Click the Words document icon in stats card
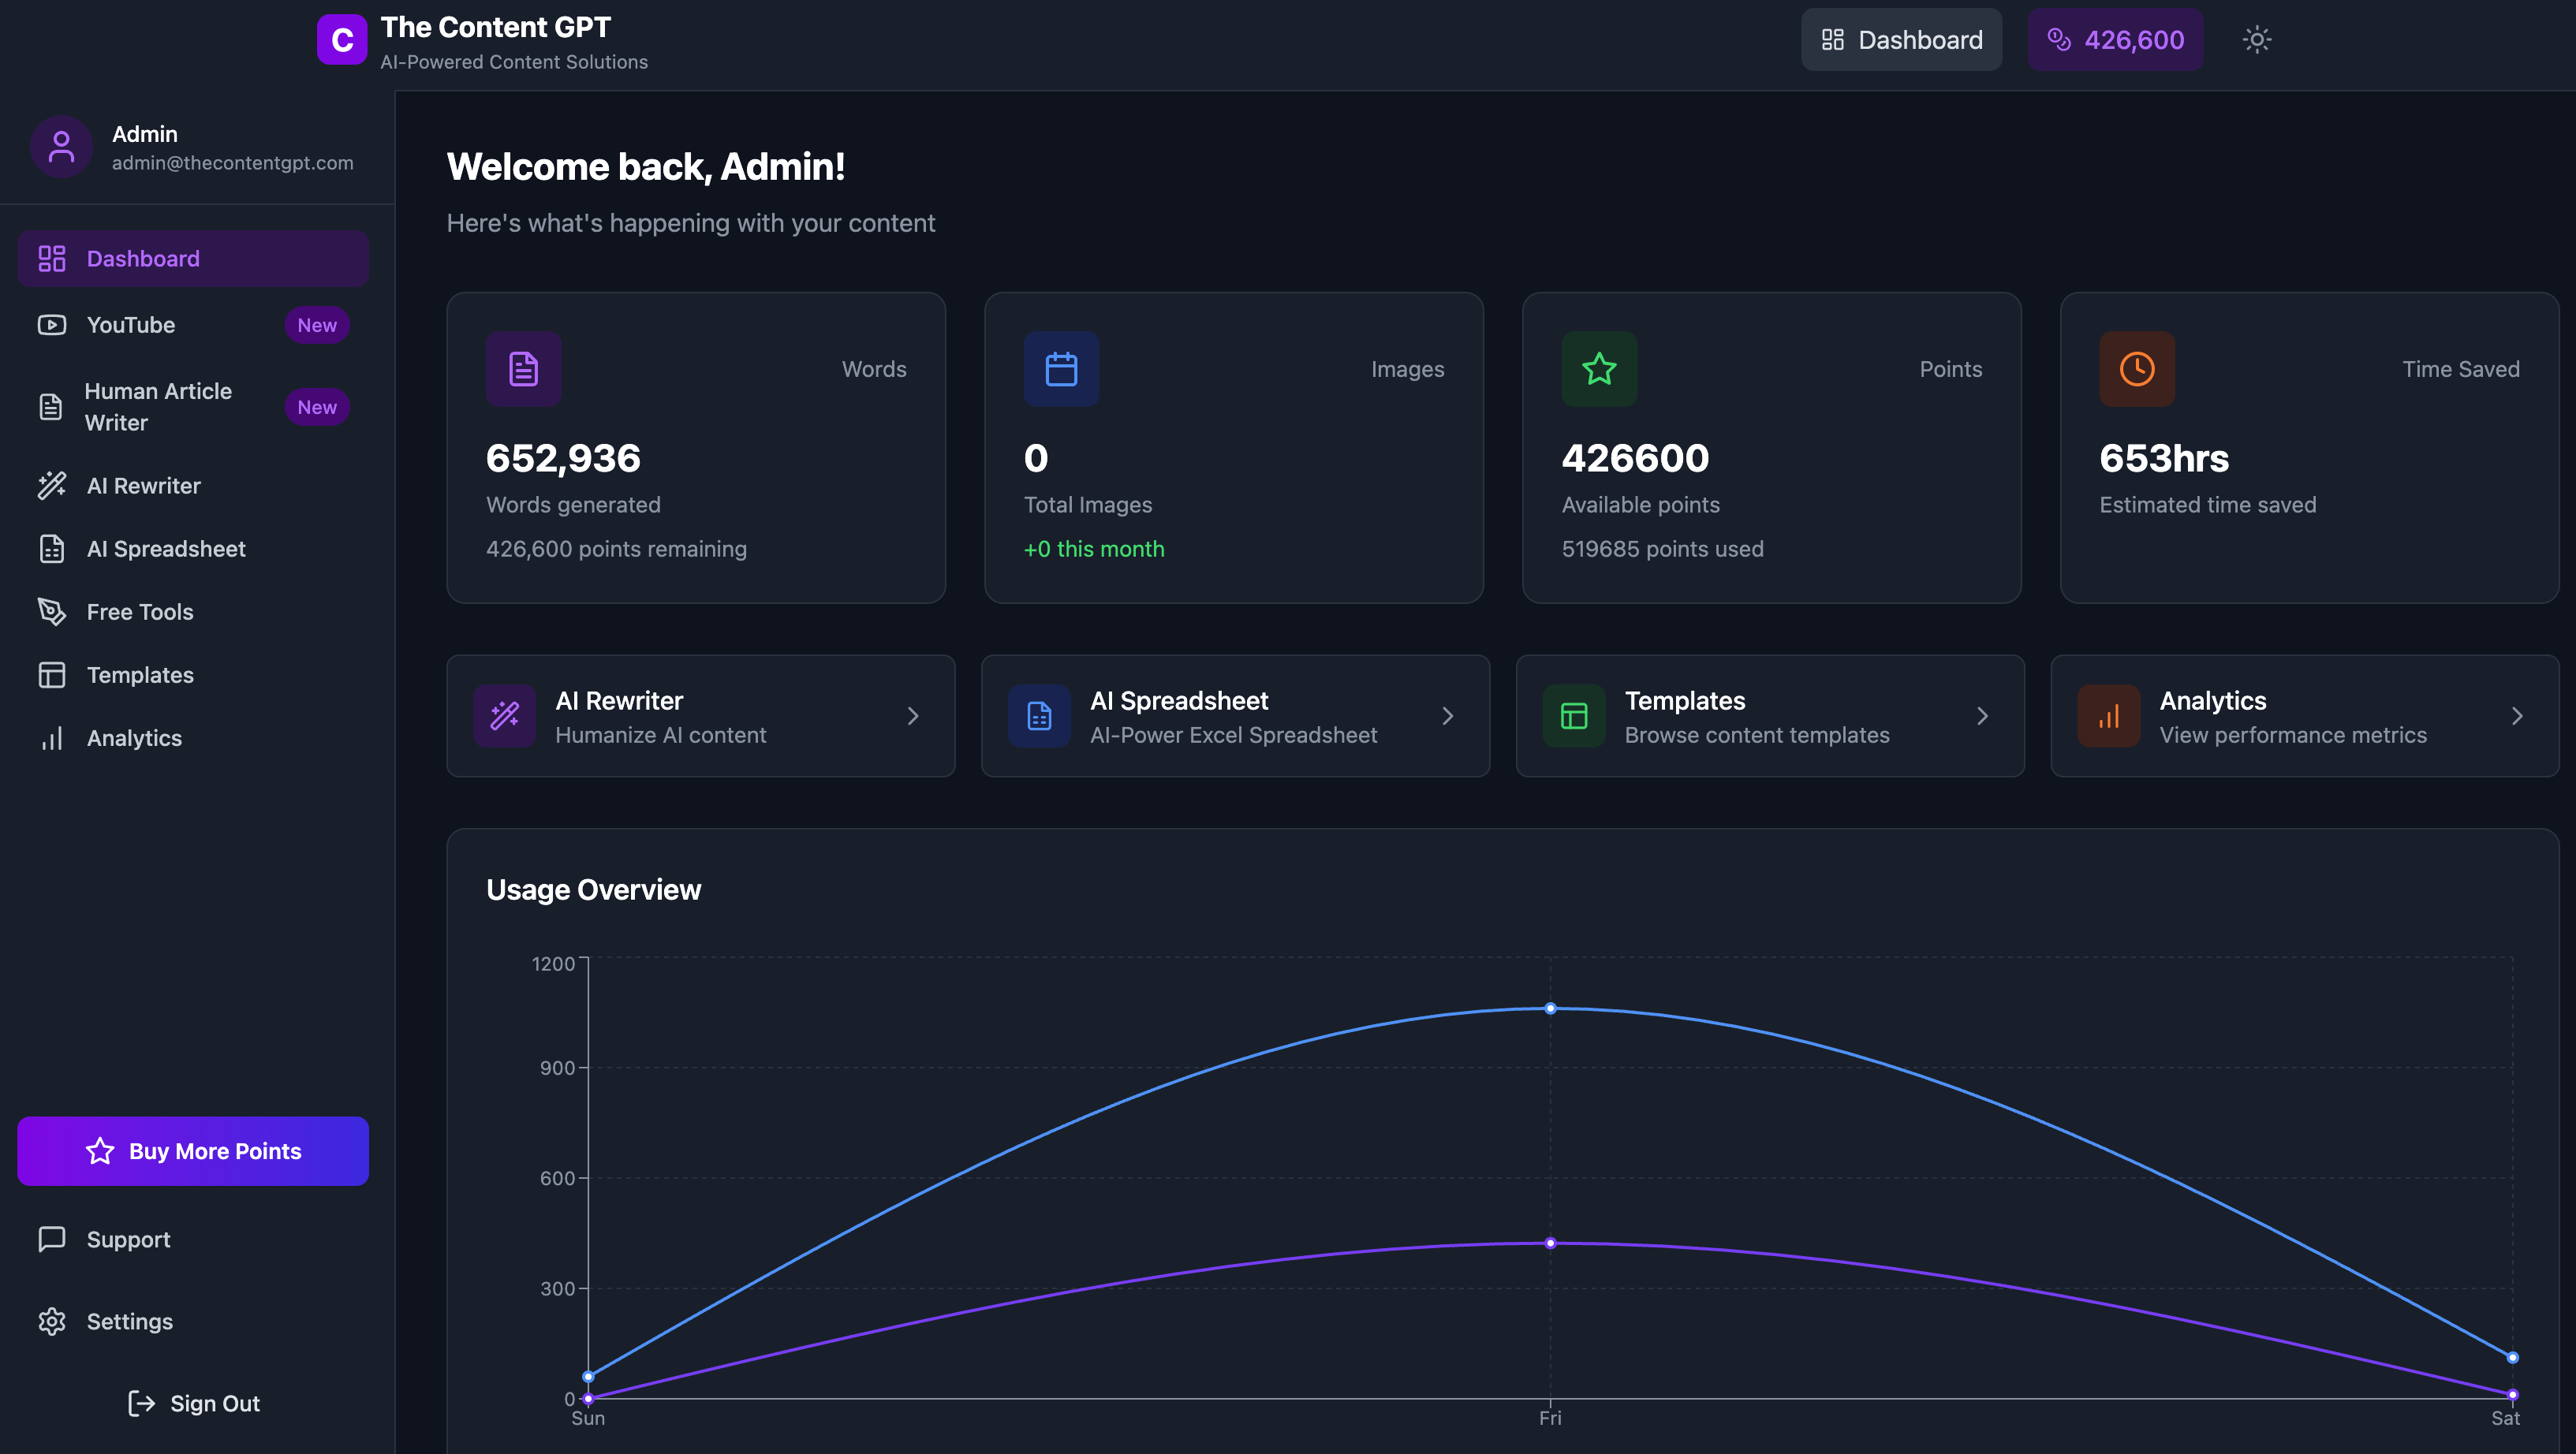2576x1454 pixels. point(523,369)
